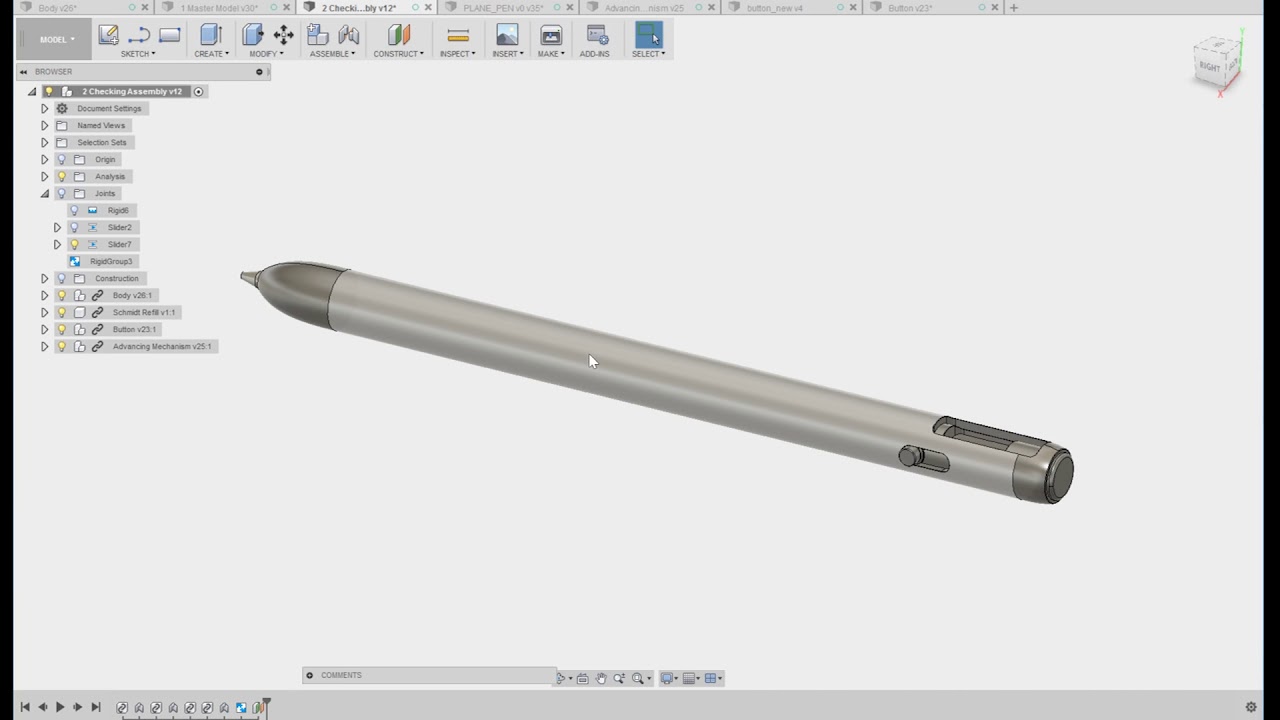Collapse the Joints folder
1280x720 pixels.
tap(44, 193)
